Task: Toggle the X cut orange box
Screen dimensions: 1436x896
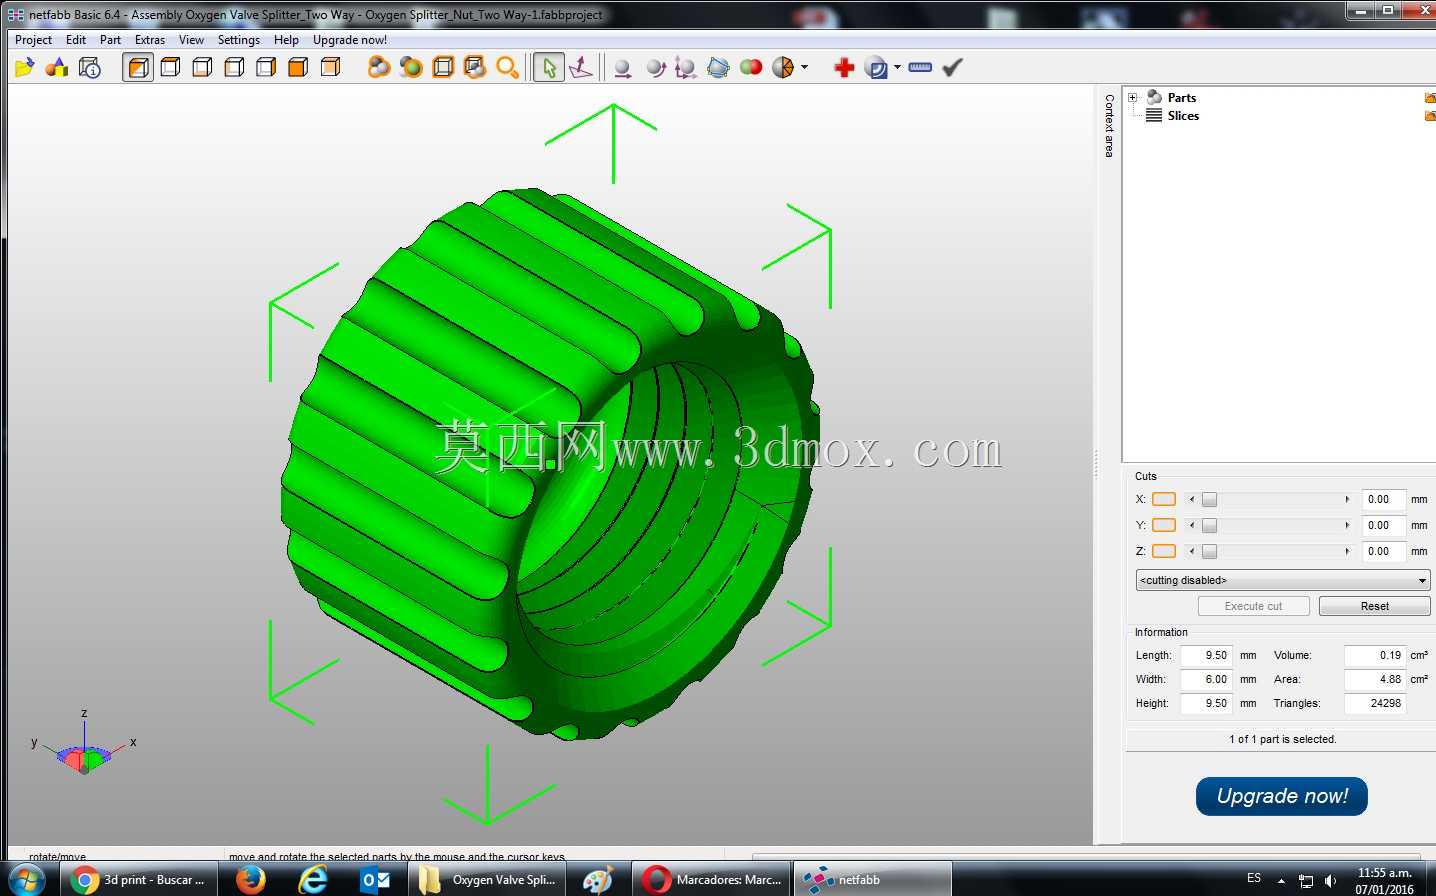Action: point(1164,499)
